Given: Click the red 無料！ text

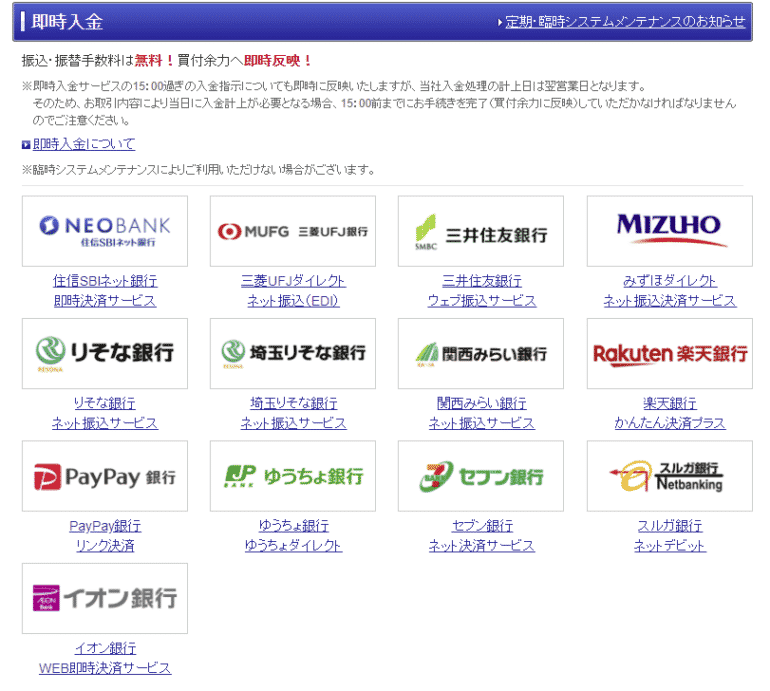Looking at the screenshot, I should (x=154, y=60).
